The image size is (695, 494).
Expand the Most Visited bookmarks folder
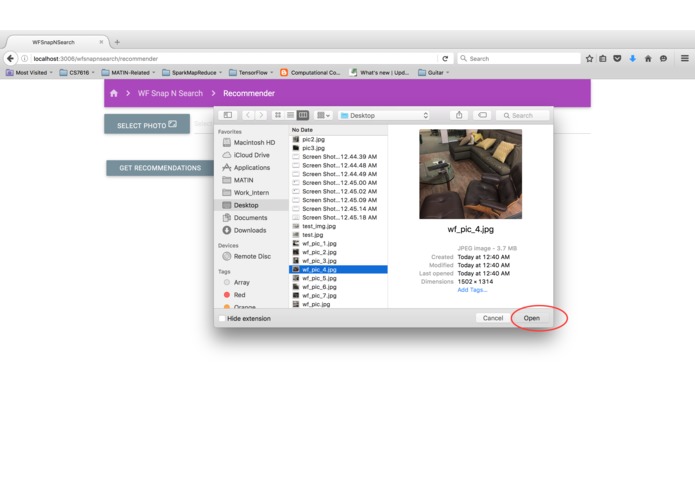pos(29,72)
